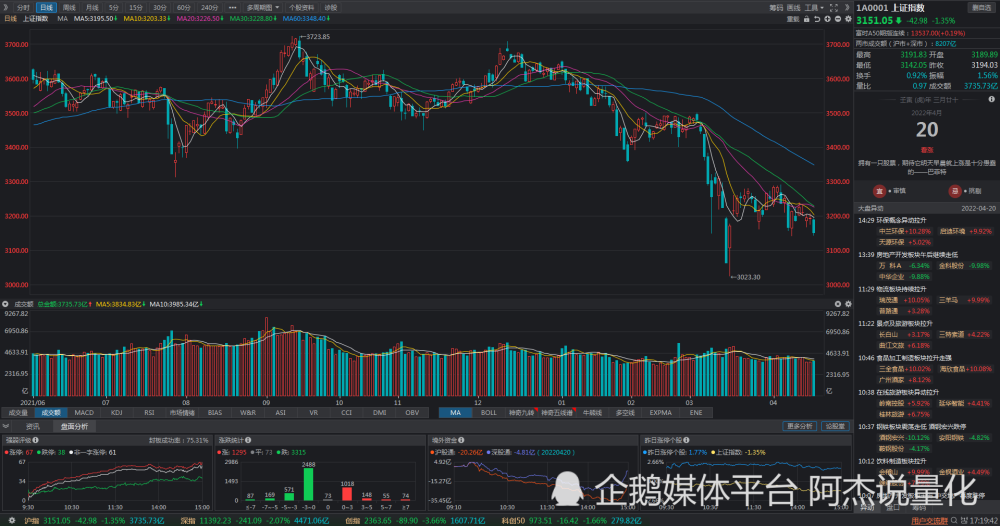
Task: Open more periods ellipsis menu
Action: point(232,8)
